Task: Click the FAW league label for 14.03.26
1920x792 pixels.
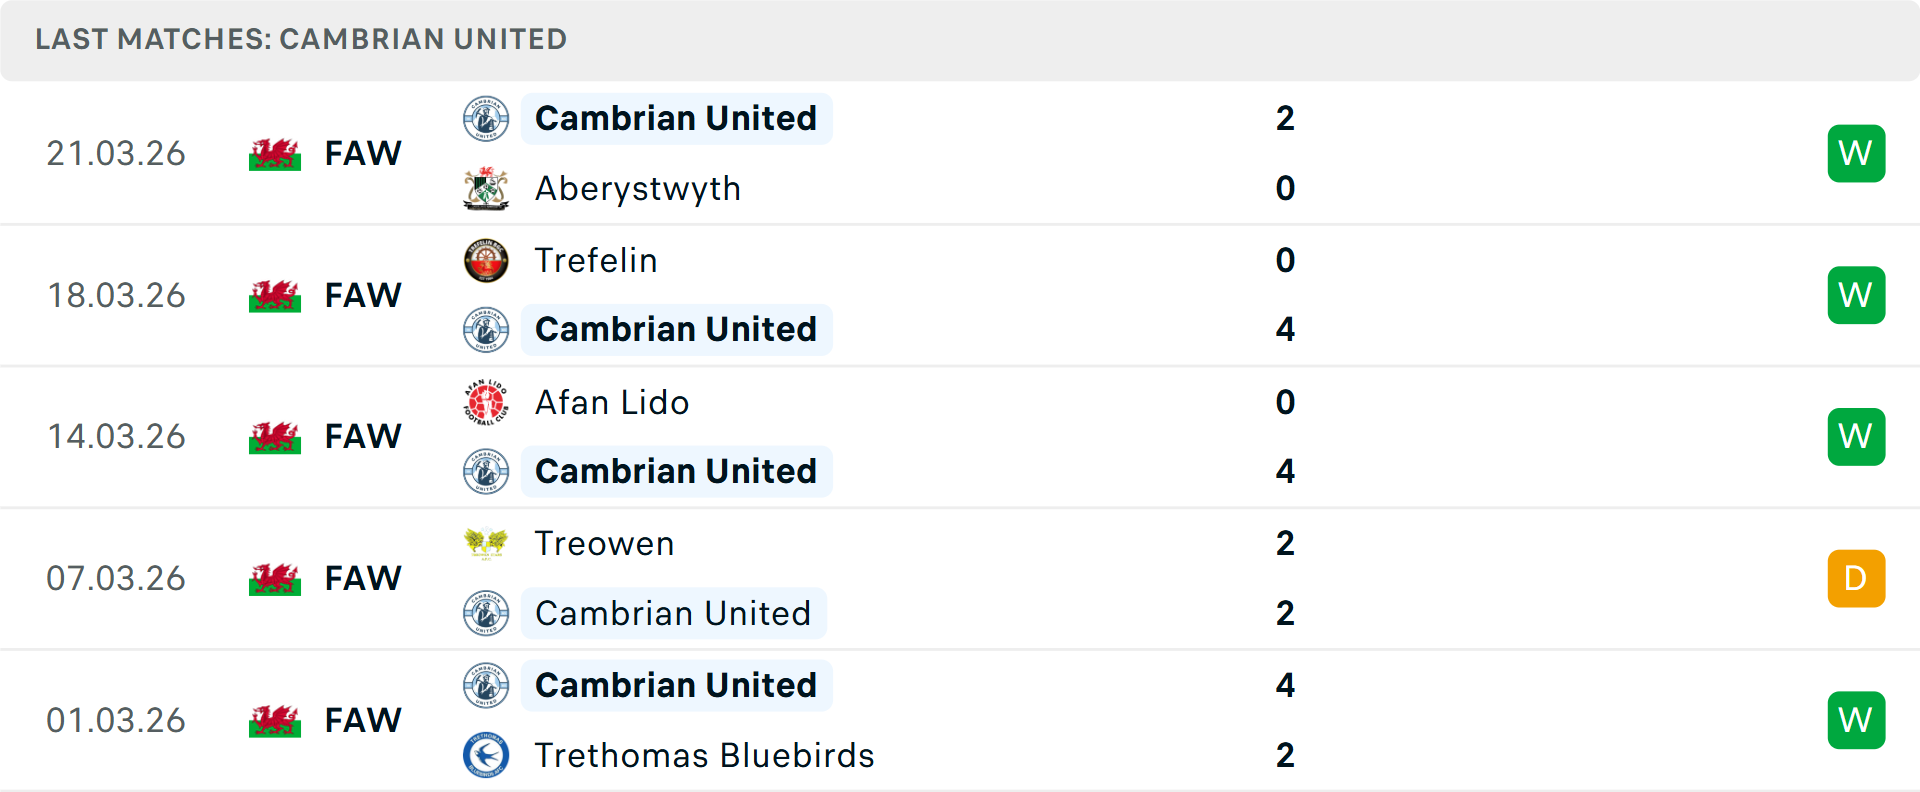Action: coord(363,437)
